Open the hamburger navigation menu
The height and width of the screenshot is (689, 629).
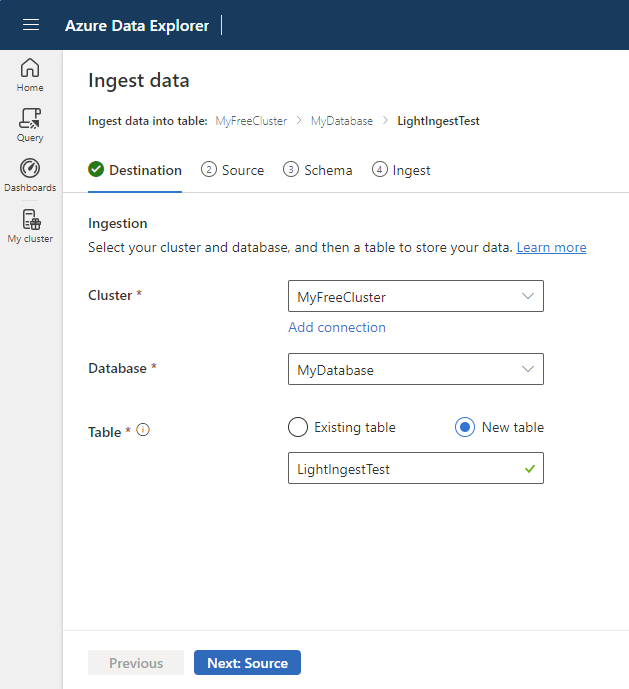[31, 25]
